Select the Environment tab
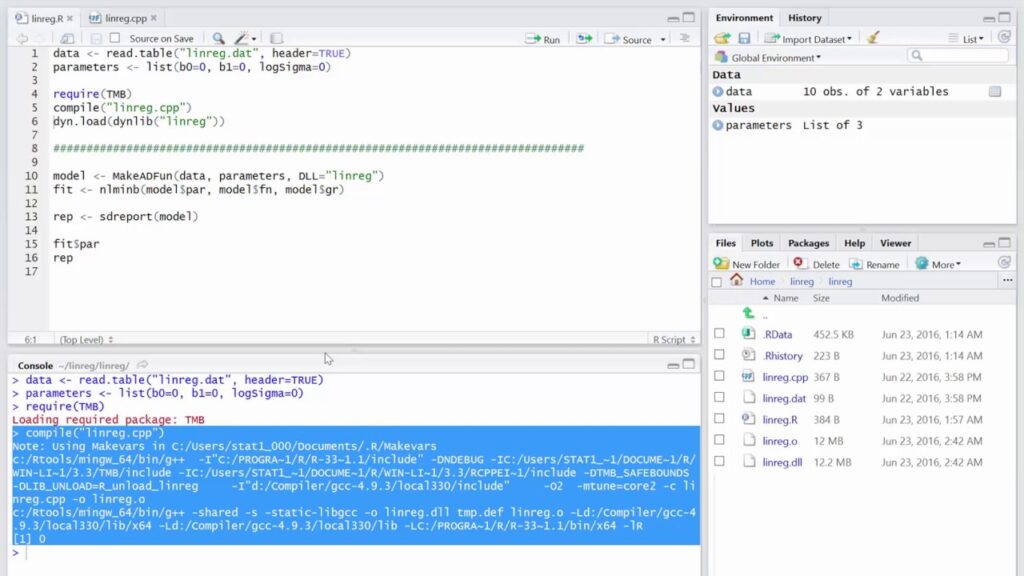The width and height of the screenshot is (1024, 576). pyautogui.click(x=744, y=18)
